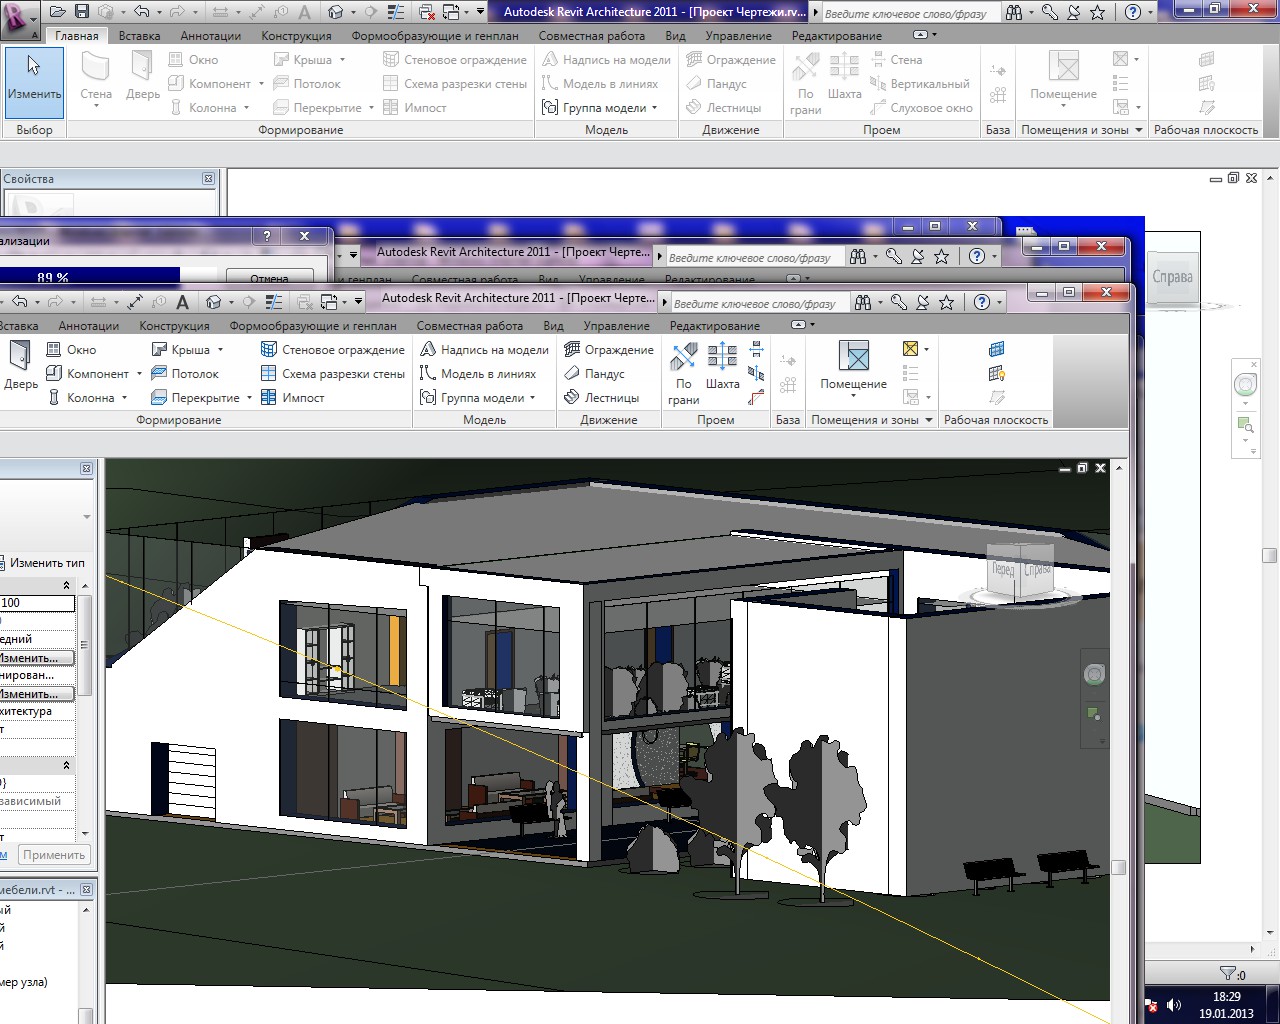
Task: Open type selector dropdown in Properties panel
Action: (x=86, y=517)
